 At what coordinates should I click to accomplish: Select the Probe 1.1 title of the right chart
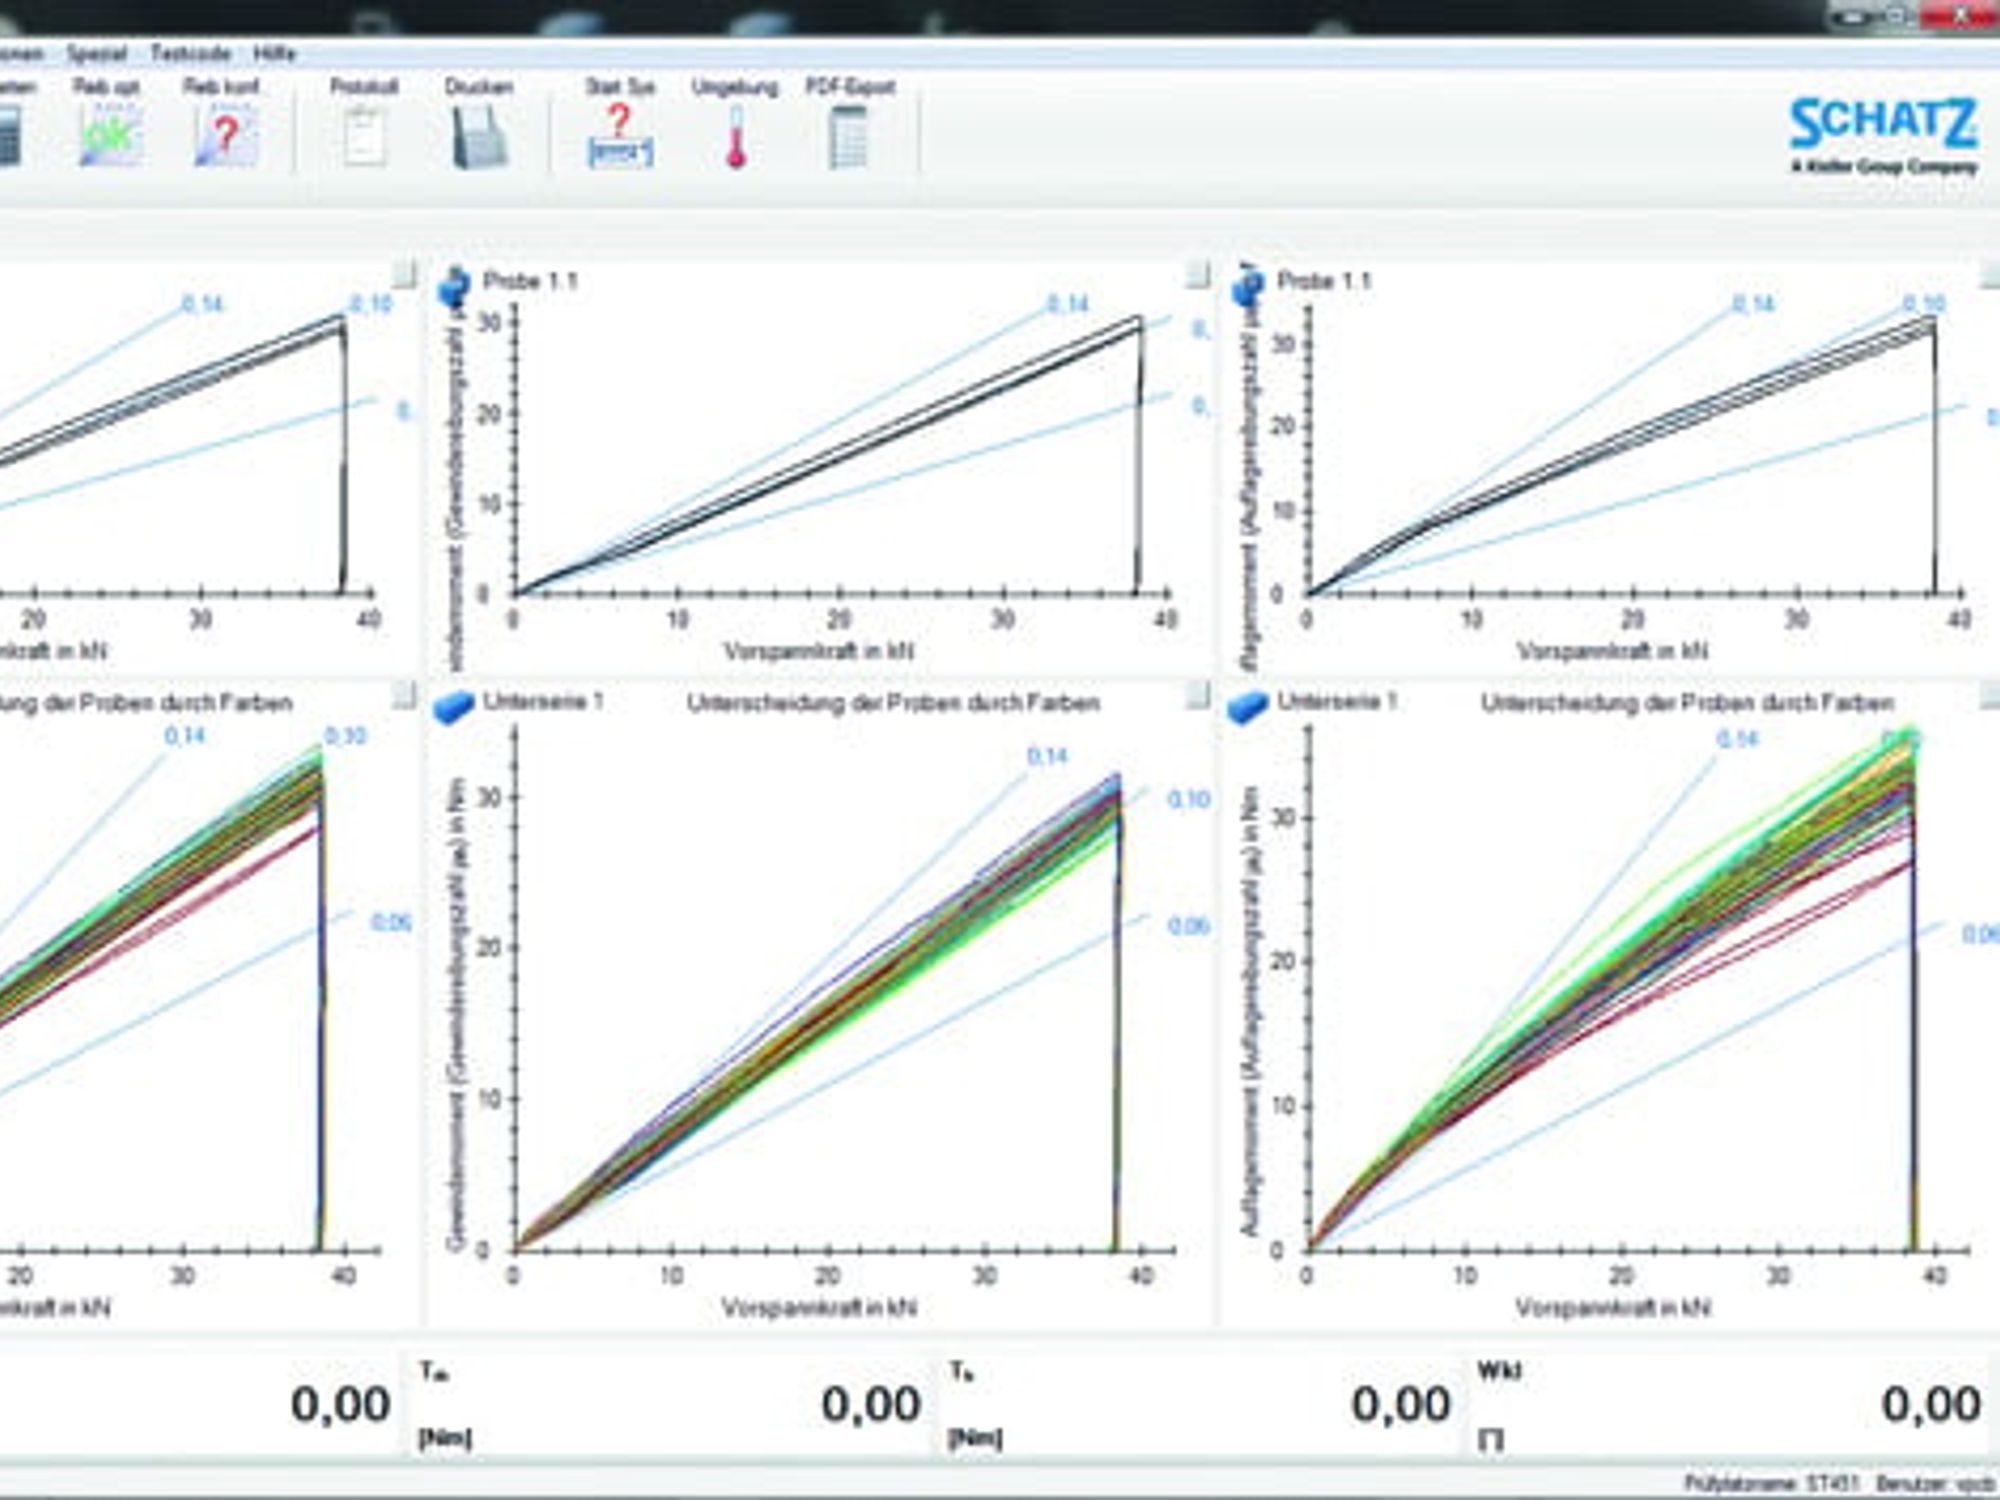click(x=1324, y=281)
